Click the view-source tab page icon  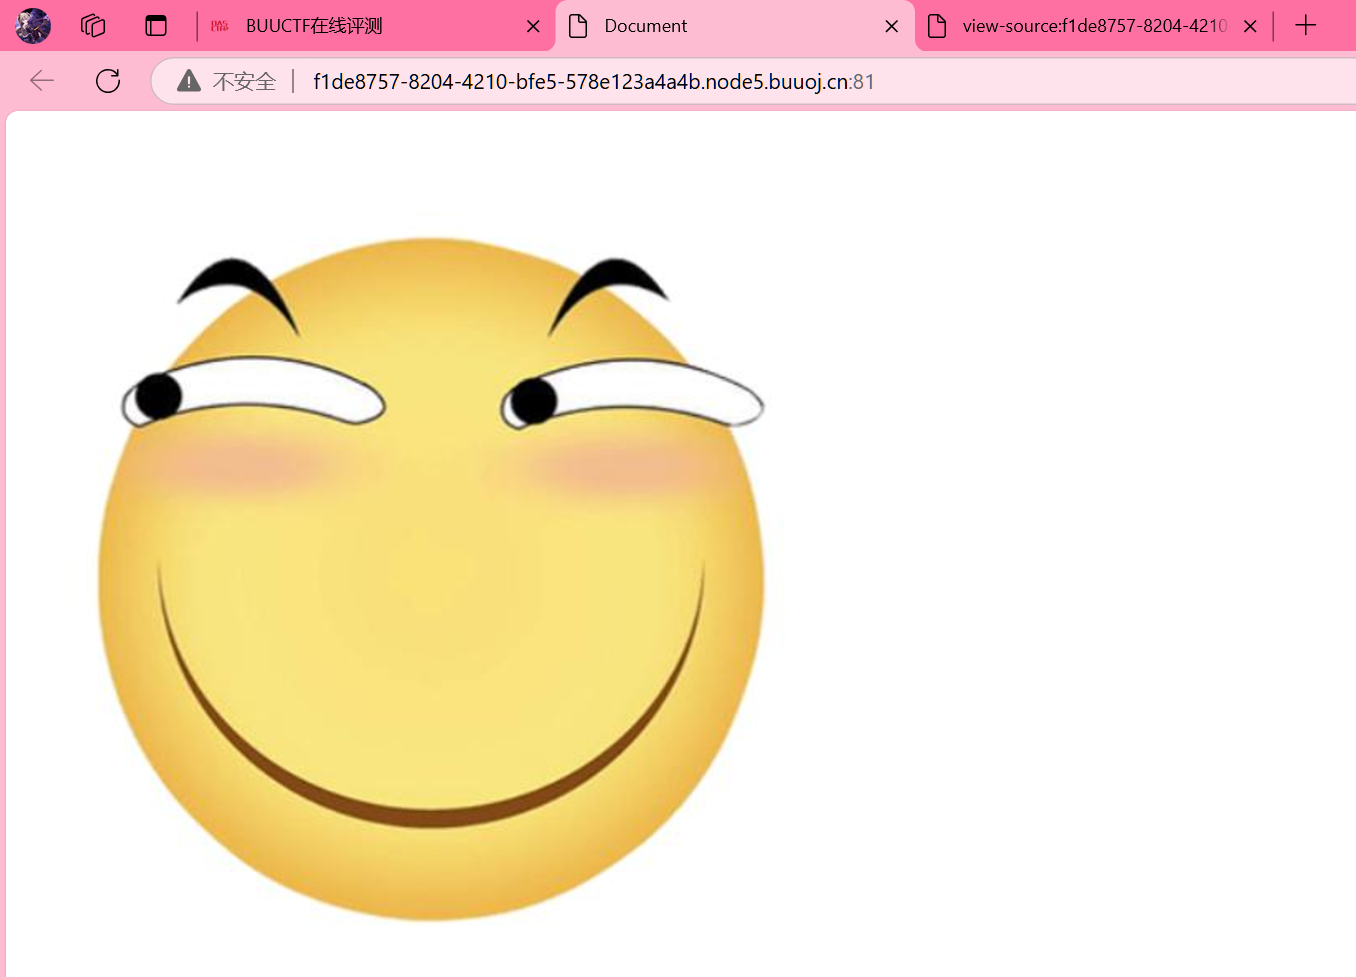(x=937, y=26)
